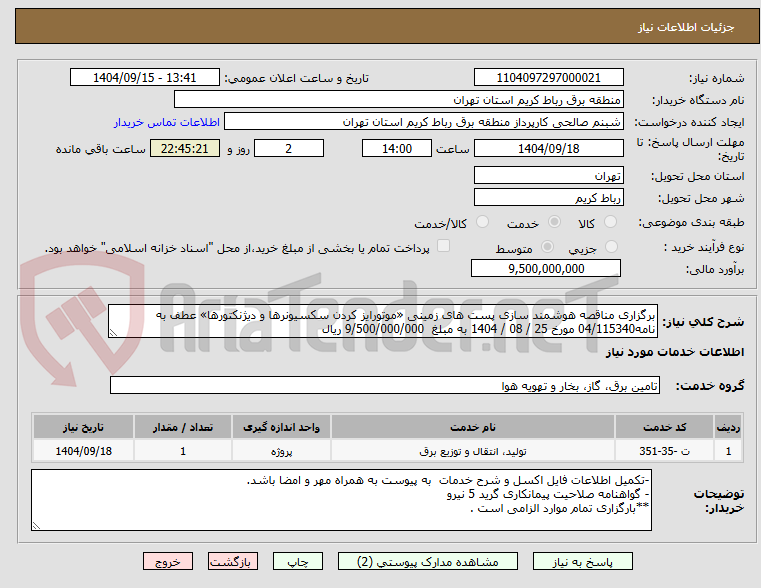Click the بازگشت back button
Screen dimensions: 761x588
coord(233,561)
